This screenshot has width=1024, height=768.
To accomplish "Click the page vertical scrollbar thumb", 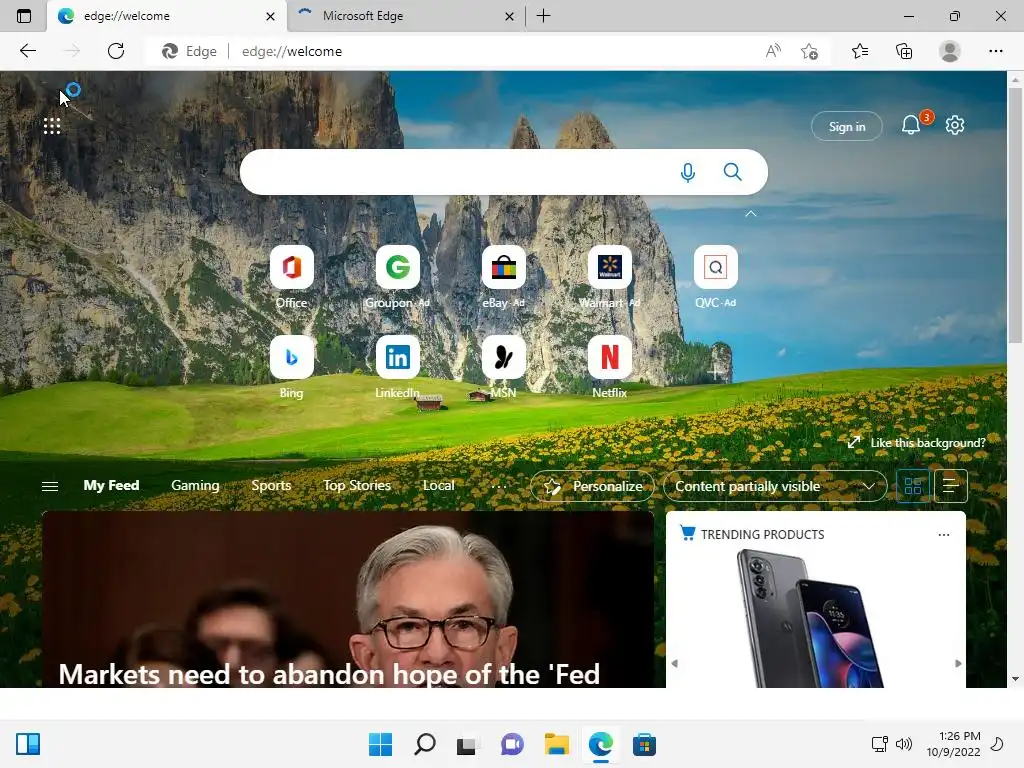I will pyautogui.click(x=1015, y=214).
